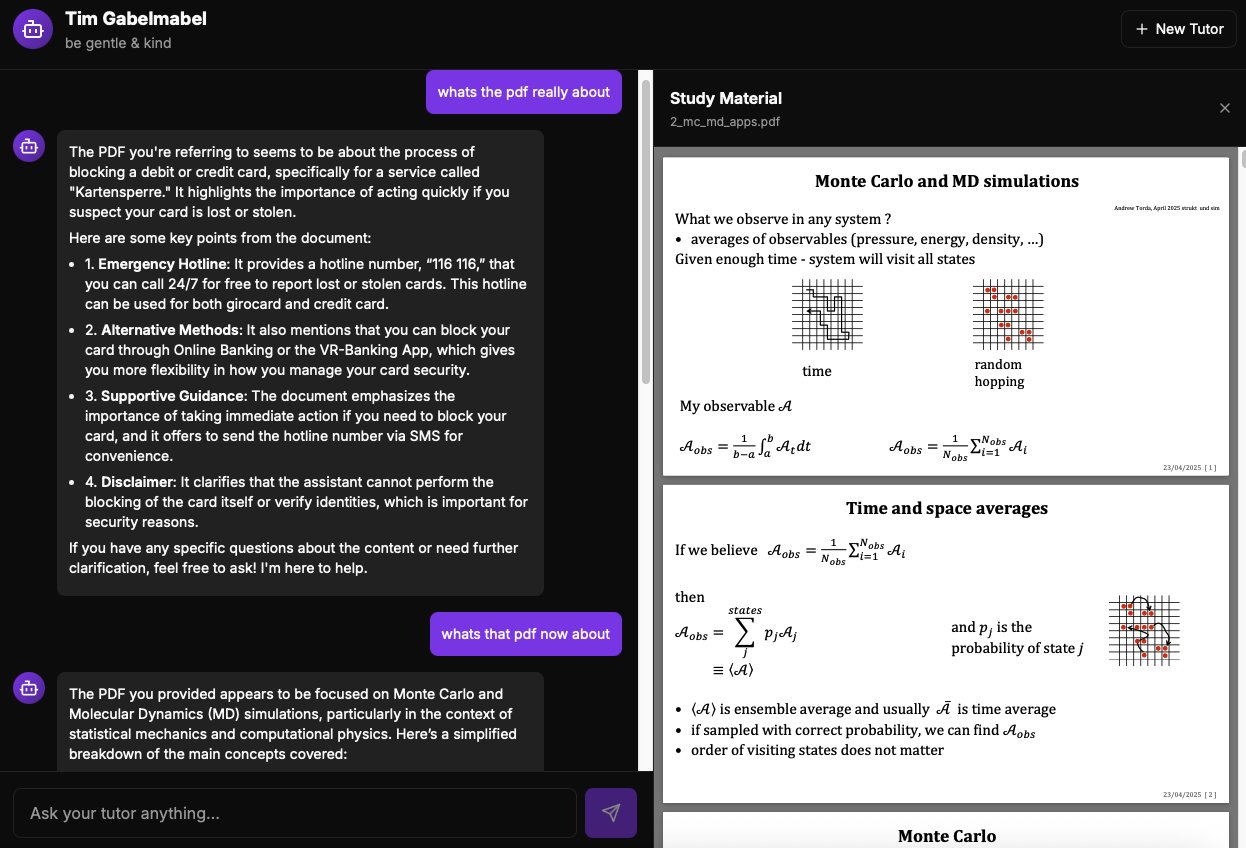Screen dimensions: 1246x848
Task: Click the bot avatar beside the Kartensperre reply
Action: point(29,146)
